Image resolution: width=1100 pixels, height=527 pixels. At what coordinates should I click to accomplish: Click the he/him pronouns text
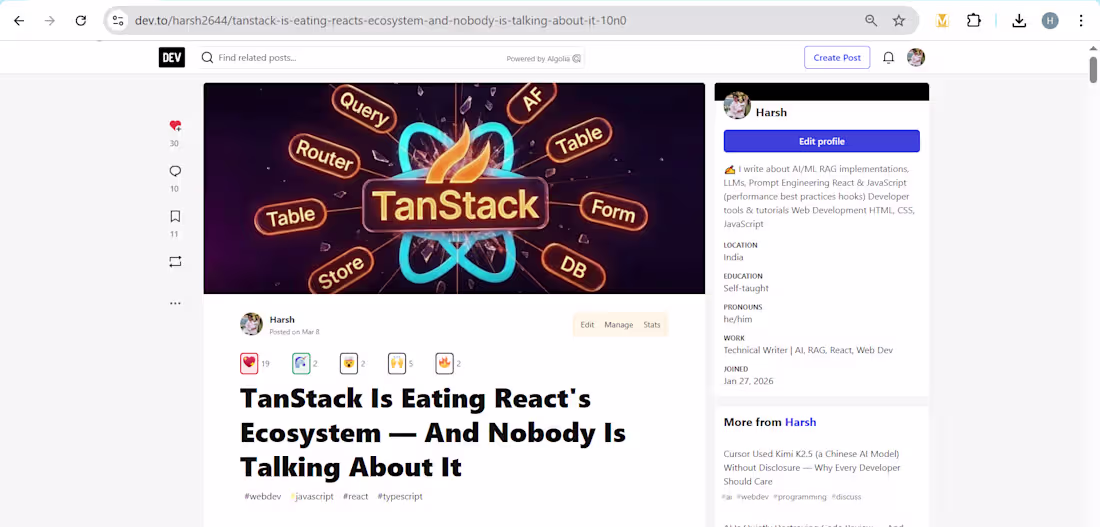[x=738, y=319]
